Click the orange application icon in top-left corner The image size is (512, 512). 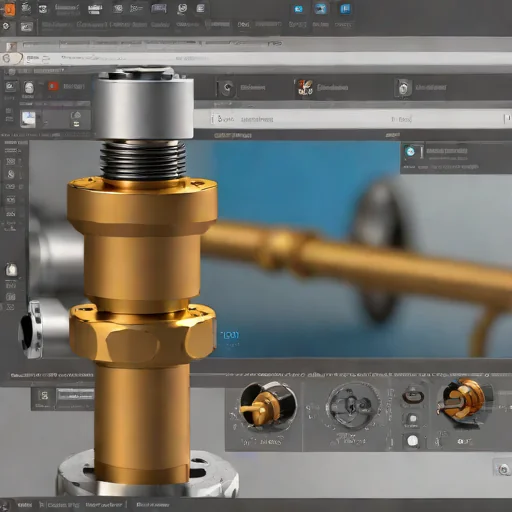pyautogui.click(x=9, y=9)
